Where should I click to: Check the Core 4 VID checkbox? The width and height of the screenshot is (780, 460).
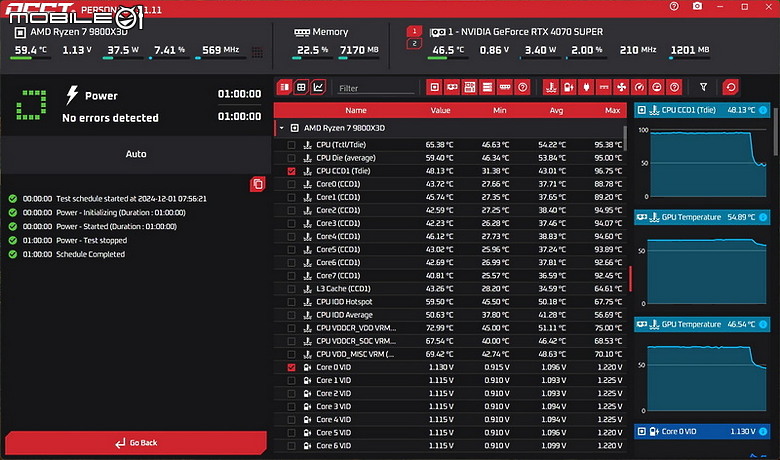click(292, 420)
